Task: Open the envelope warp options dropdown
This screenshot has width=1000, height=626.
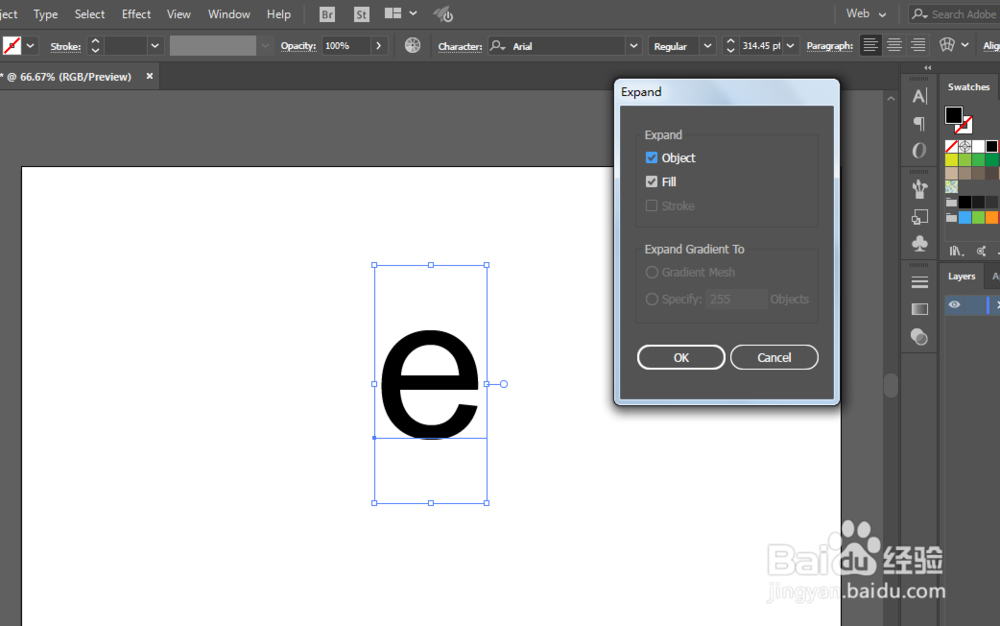Action: pos(964,45)
